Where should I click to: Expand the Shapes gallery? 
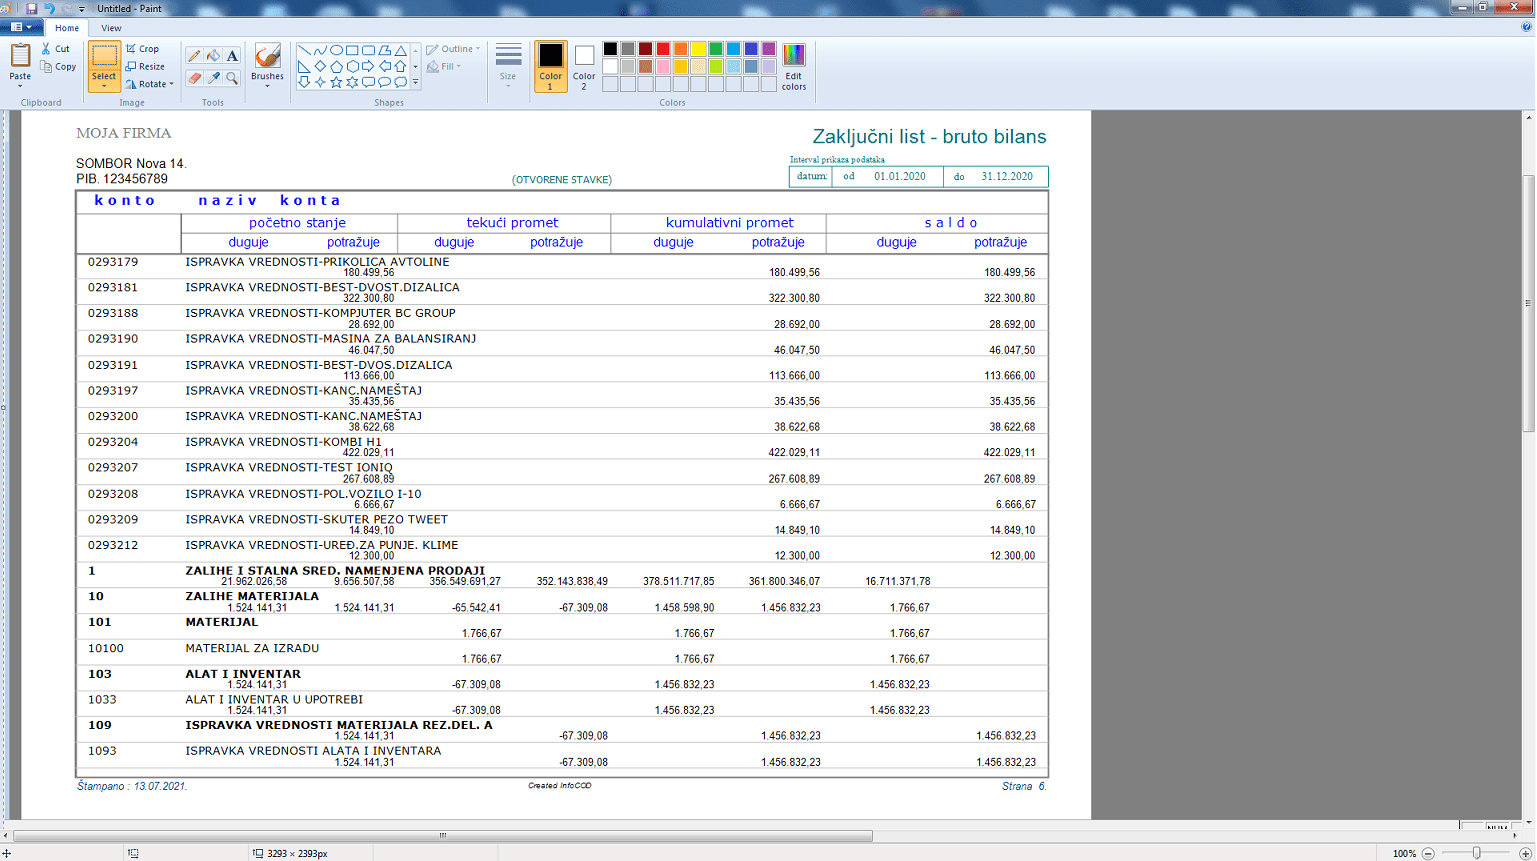416,83
